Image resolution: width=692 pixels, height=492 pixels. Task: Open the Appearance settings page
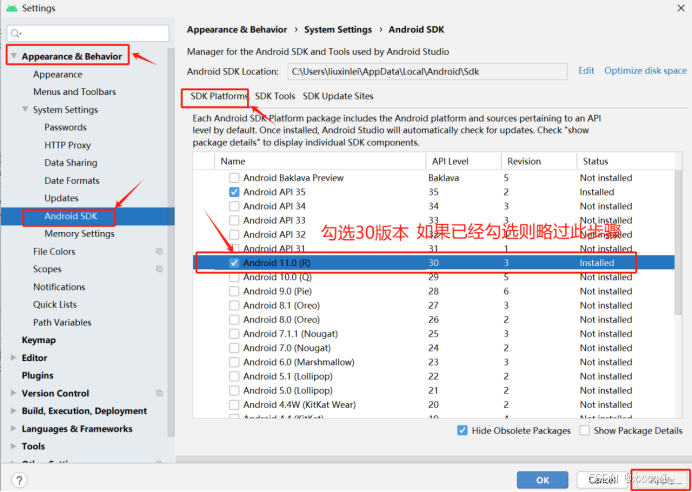coord(57,74)
